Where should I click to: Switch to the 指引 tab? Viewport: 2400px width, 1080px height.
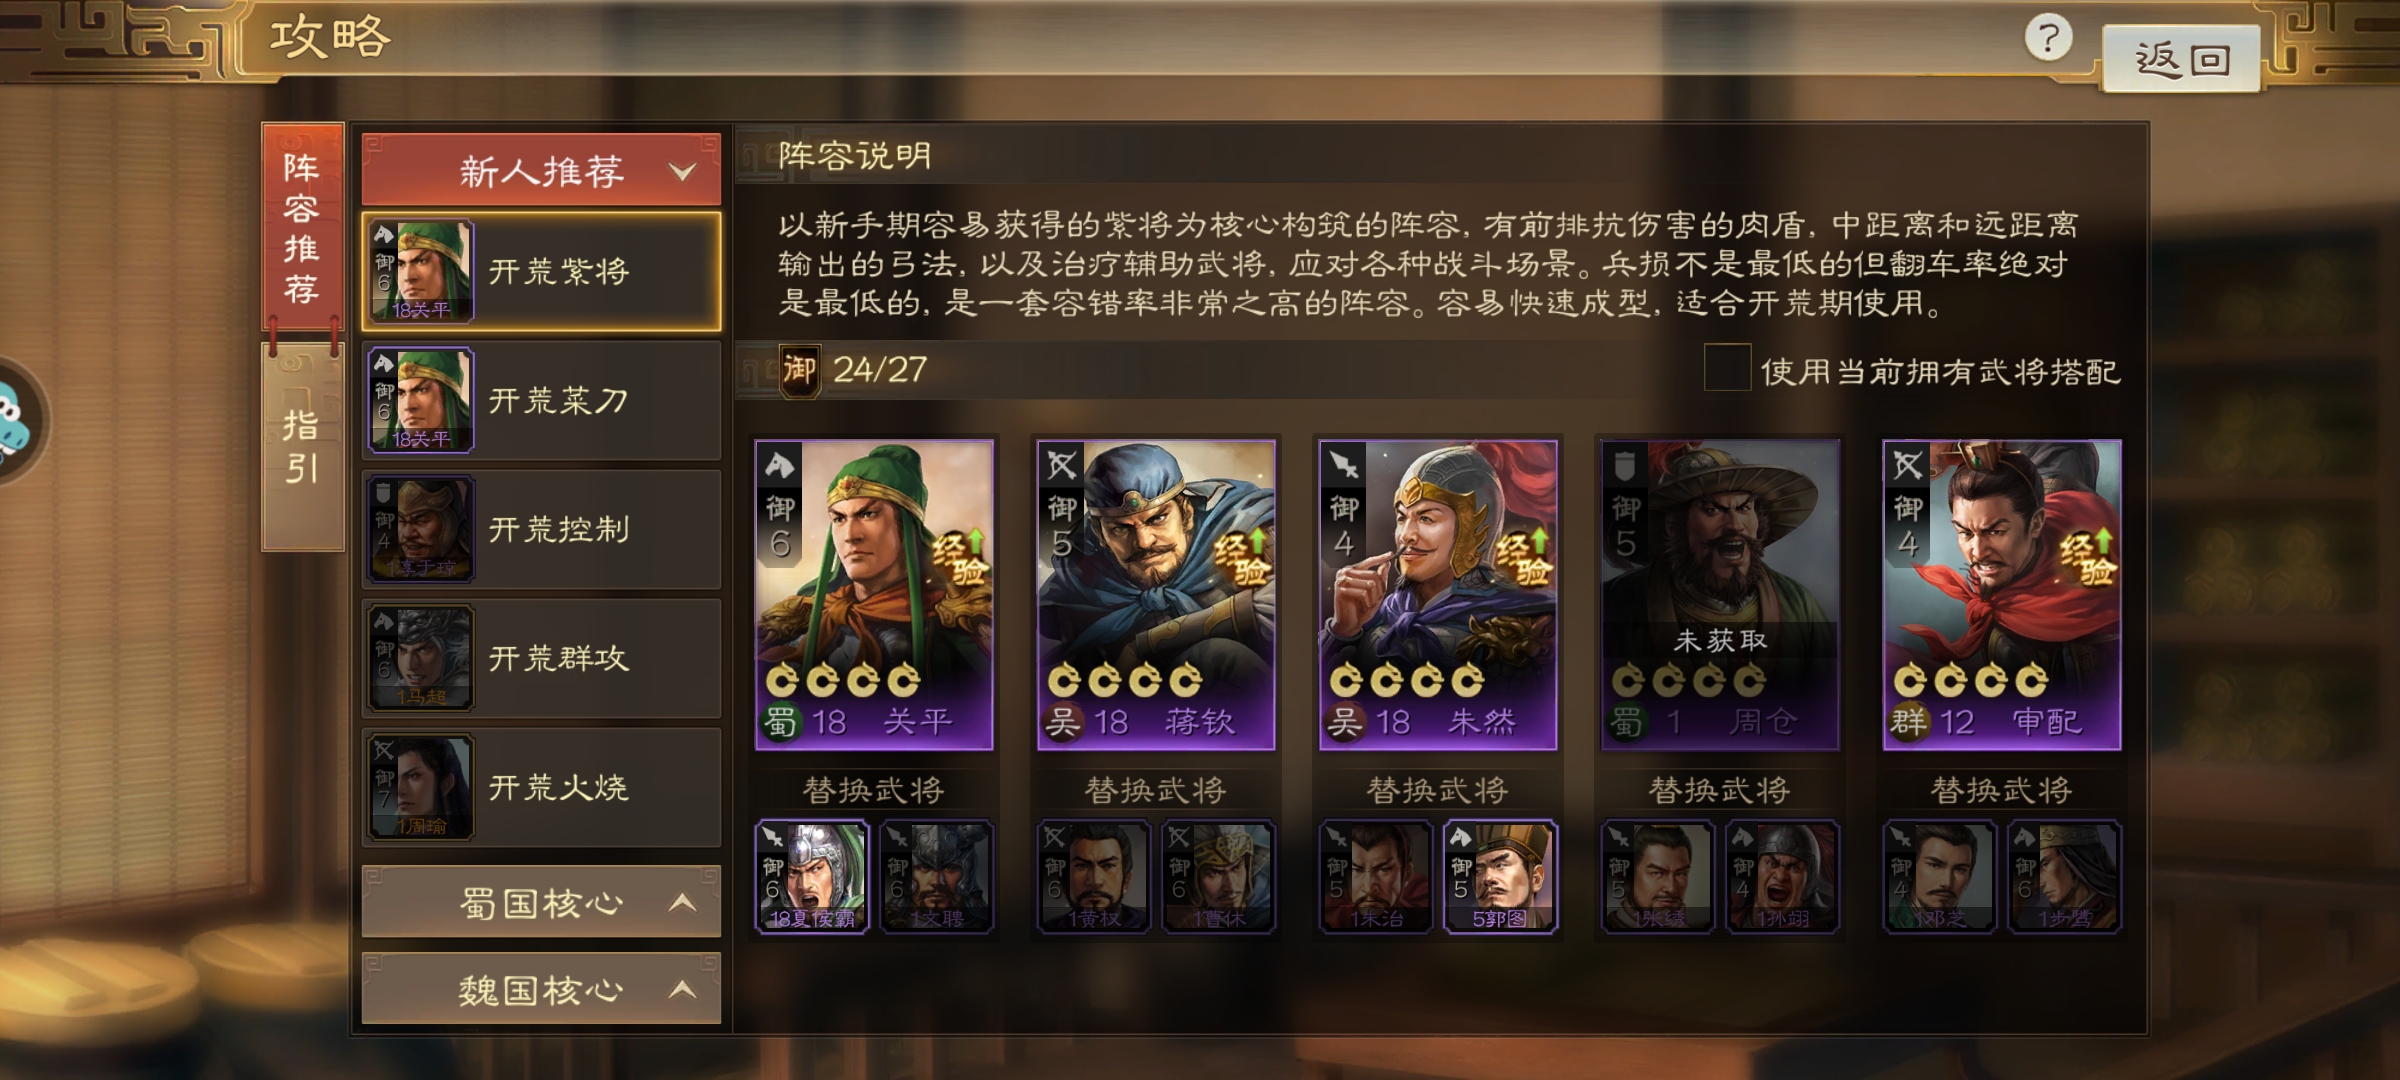pos(302,447)
